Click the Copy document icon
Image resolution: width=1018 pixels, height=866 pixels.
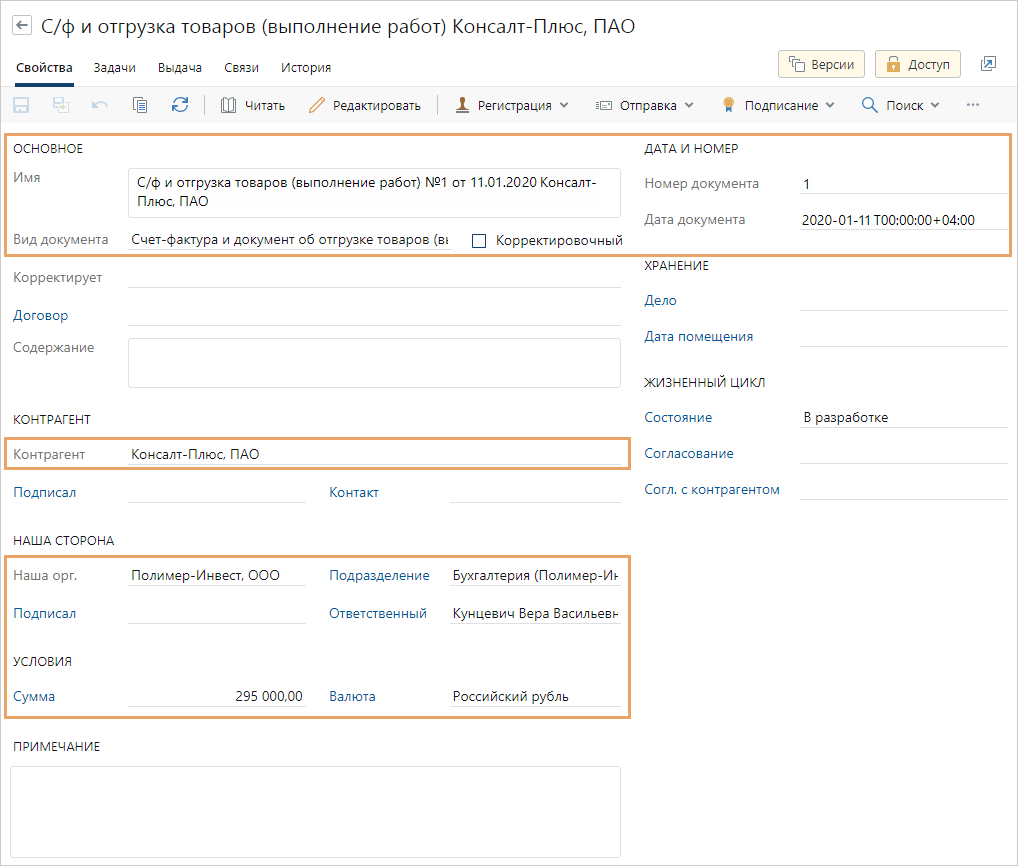point(140,105)
